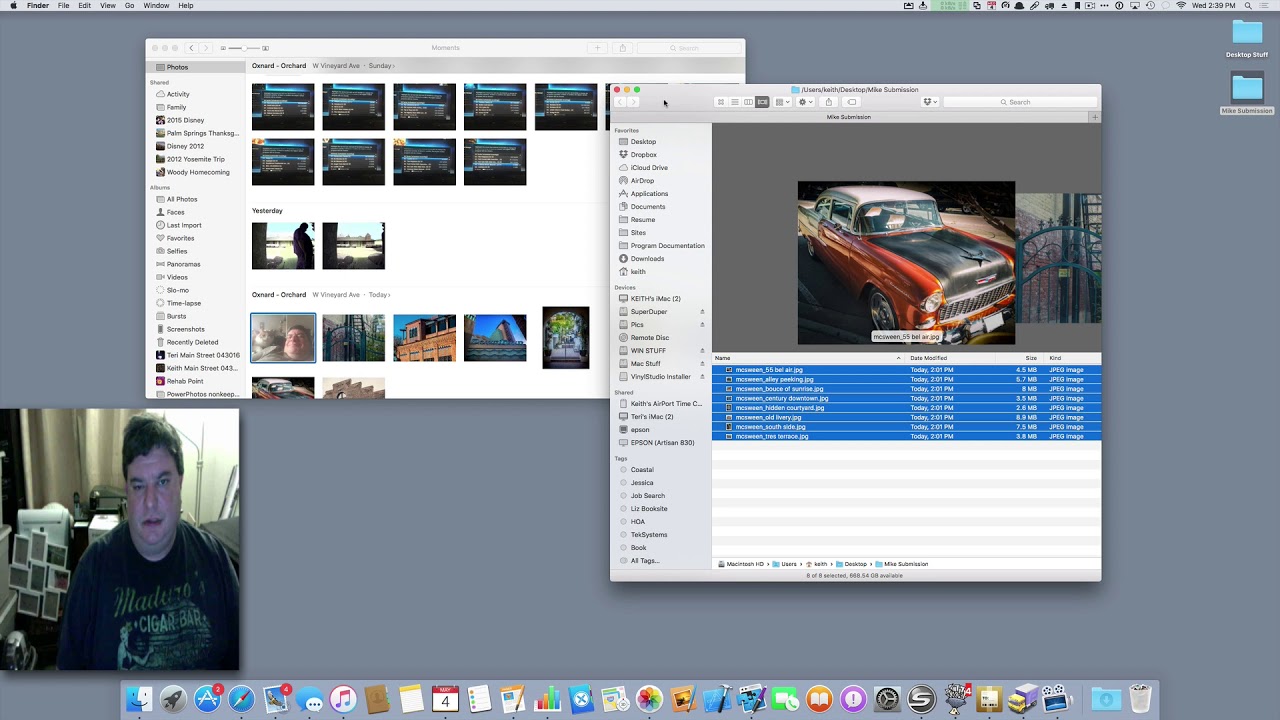Eject the SuperDuper volume

(x=702, y=312)
